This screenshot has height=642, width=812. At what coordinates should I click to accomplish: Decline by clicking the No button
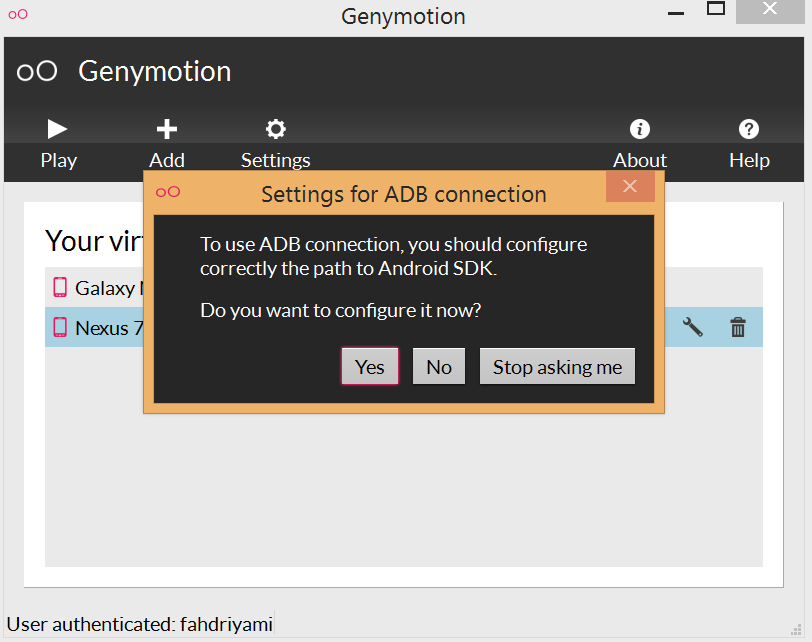(439, 367)
